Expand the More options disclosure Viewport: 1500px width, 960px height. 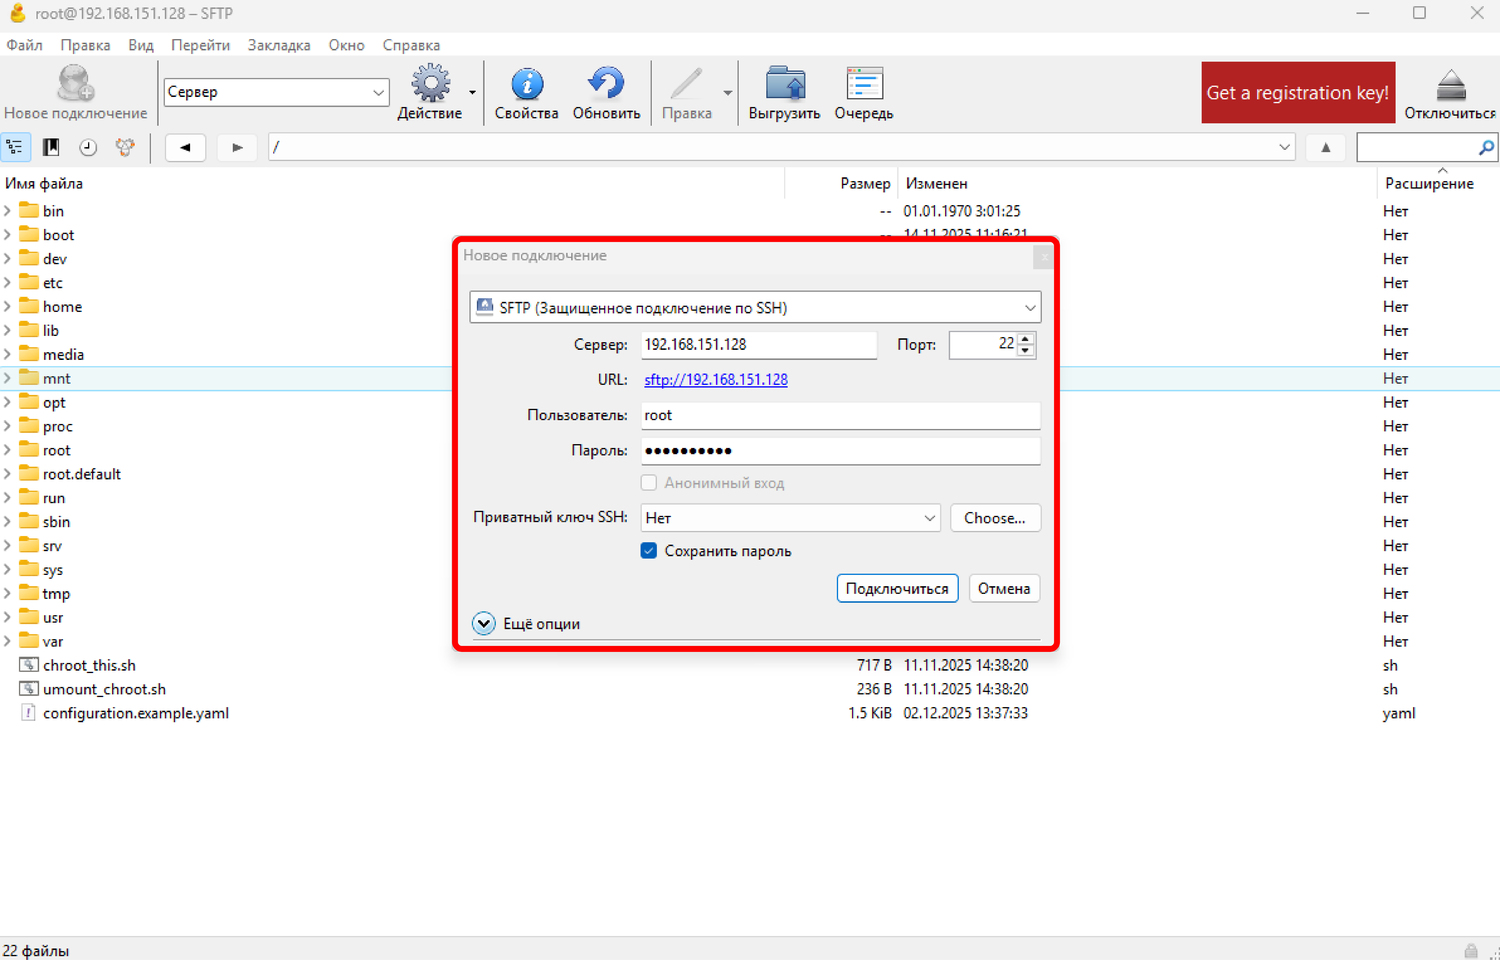[x=484, y=624]
